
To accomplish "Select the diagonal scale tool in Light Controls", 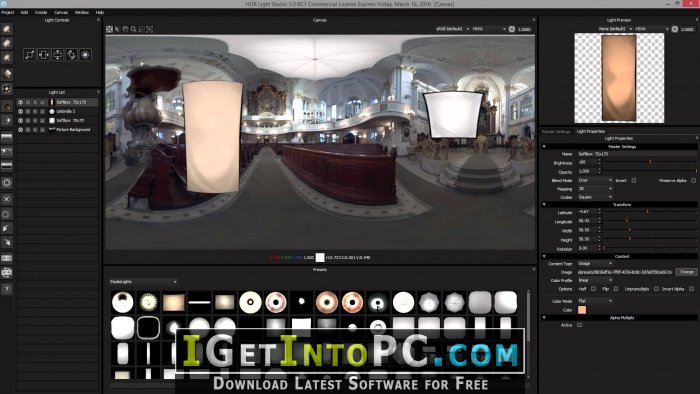I will coord(29,55).
